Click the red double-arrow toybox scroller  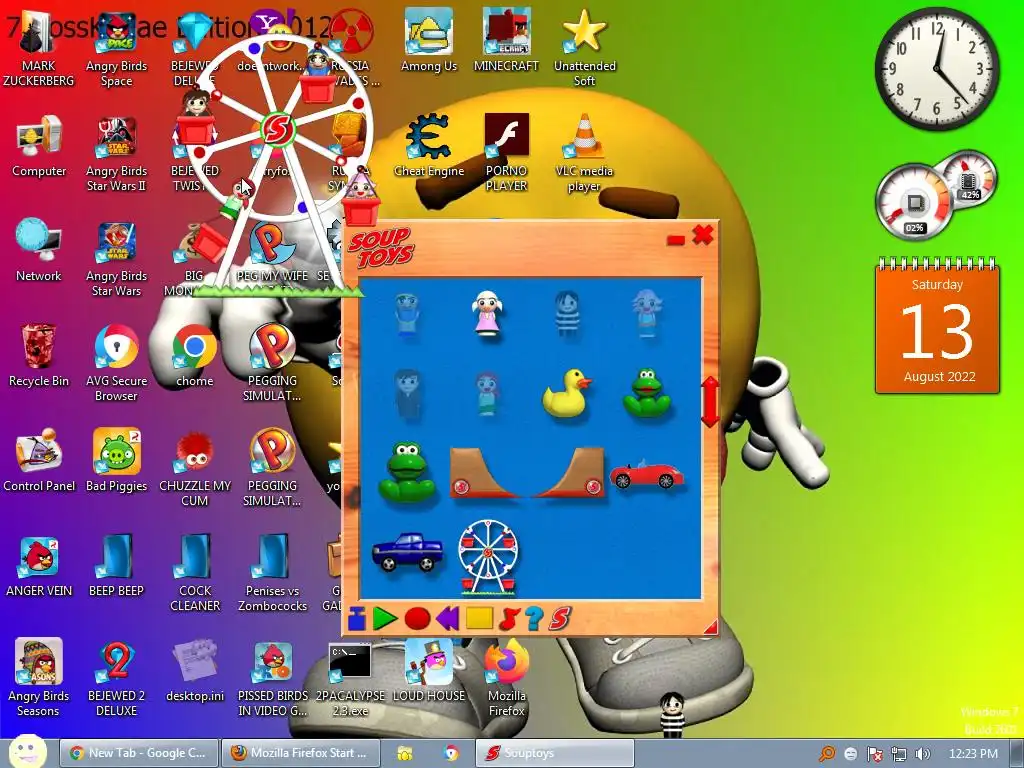tap(710, 401)
